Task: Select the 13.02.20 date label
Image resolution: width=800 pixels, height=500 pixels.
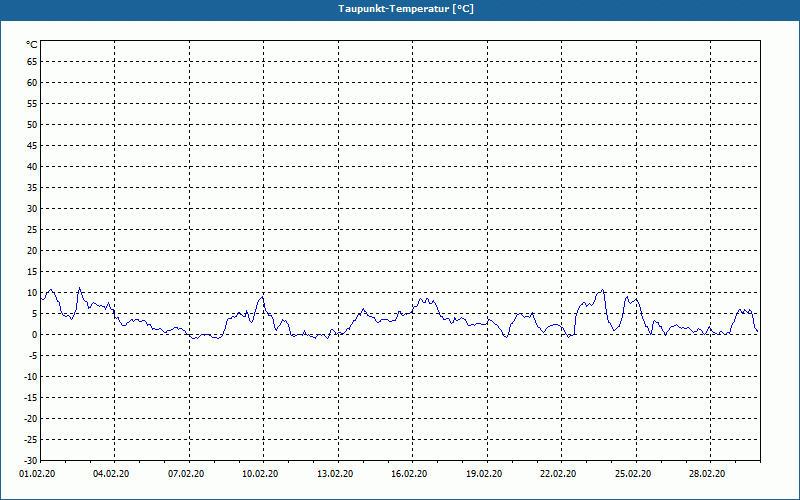Action: (x=335, y=474)
